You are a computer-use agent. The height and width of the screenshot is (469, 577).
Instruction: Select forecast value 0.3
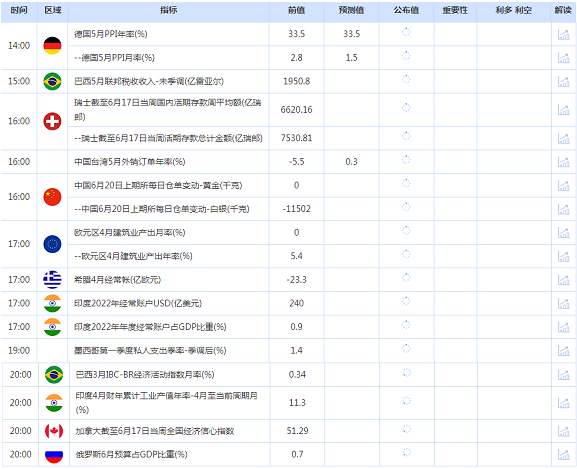[x=351, y=162]
